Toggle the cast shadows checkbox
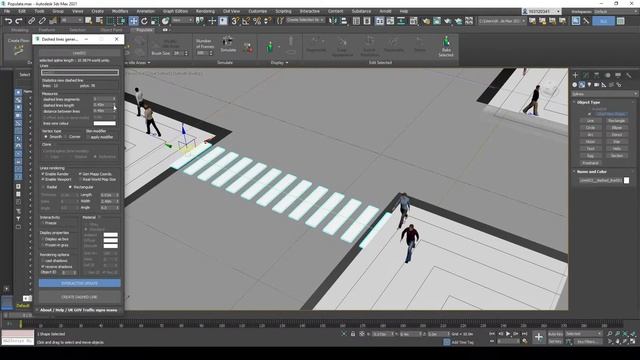640x360 pixels. point(43,261)
